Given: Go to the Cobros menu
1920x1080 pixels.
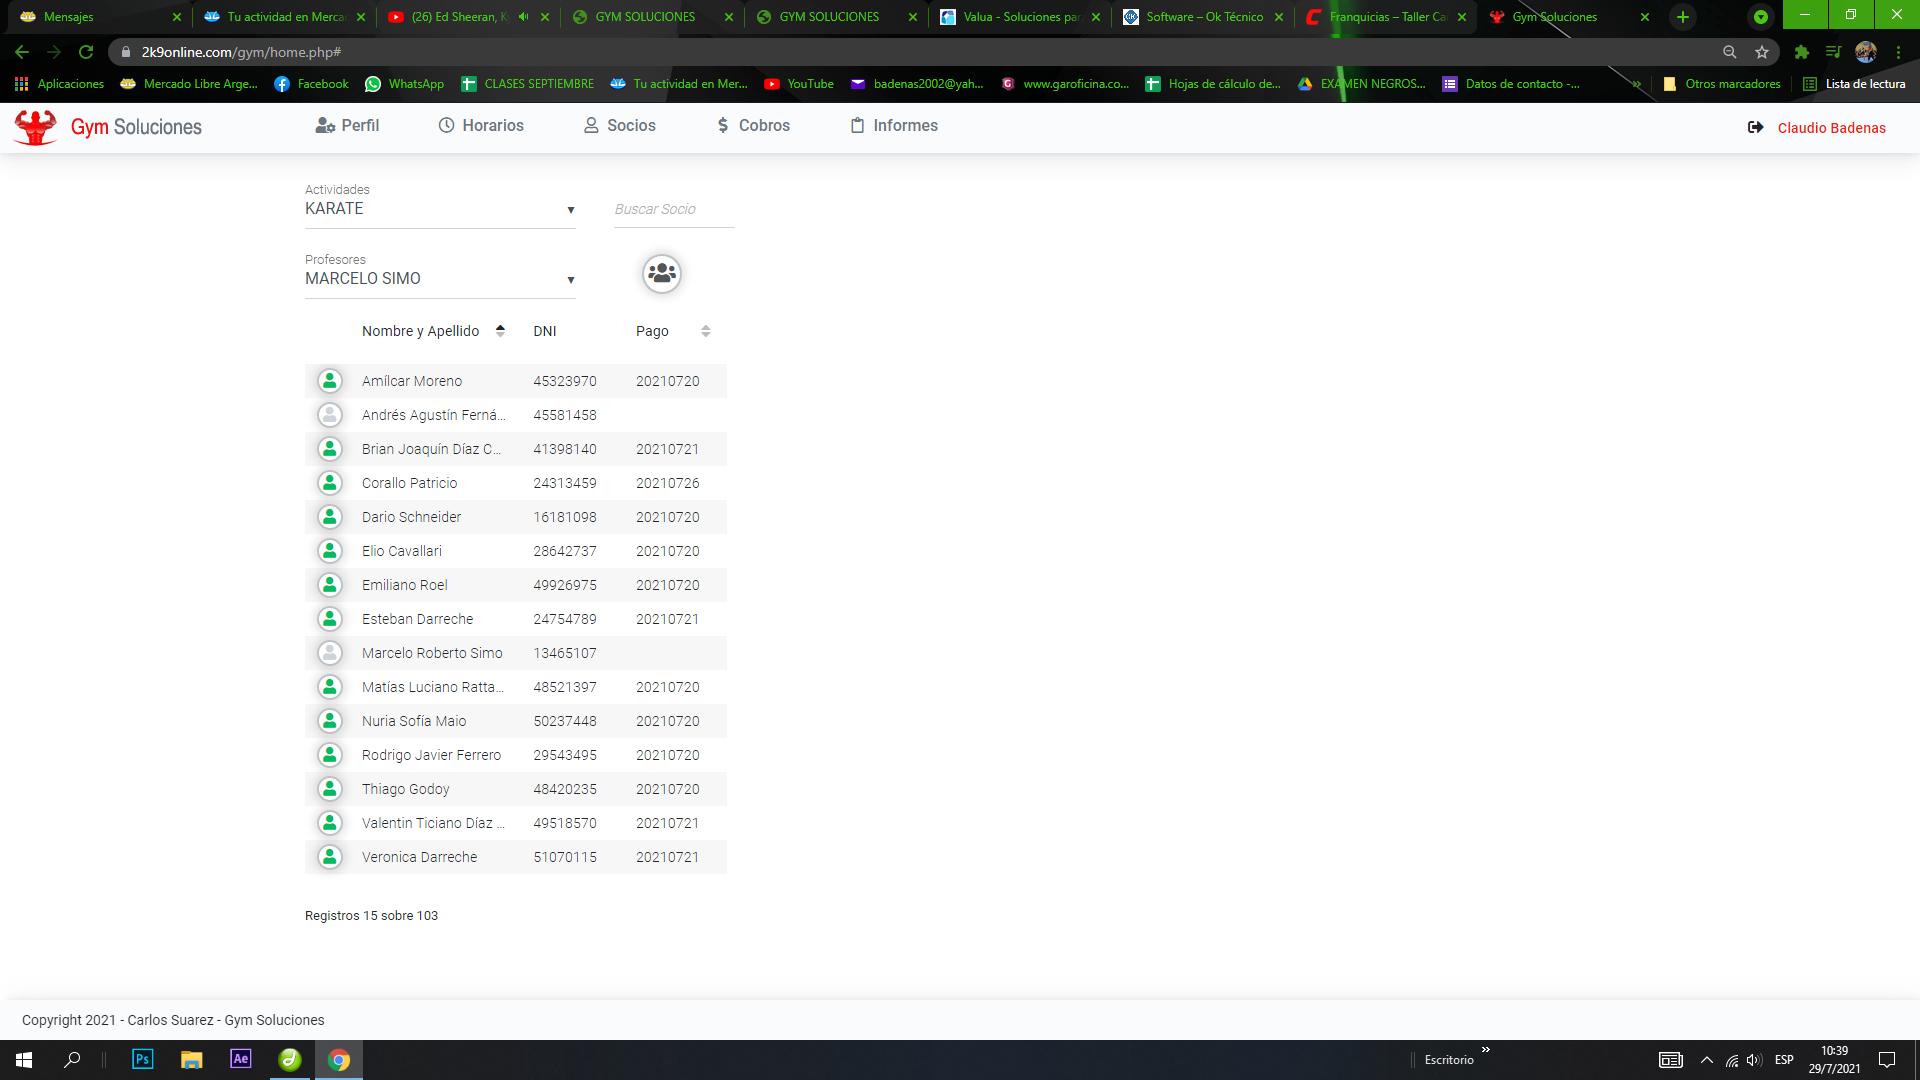Looking at the screenshot, I should 753,125.
